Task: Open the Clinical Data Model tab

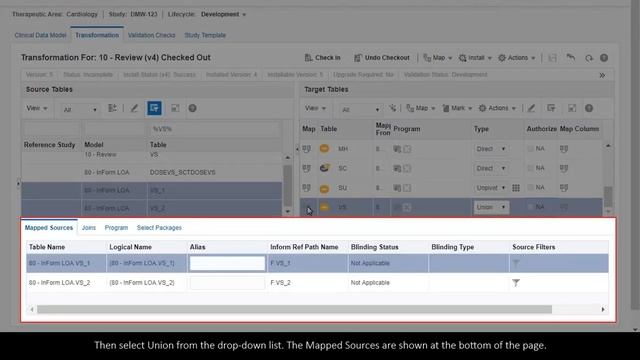Action: (x=40, y=36)
